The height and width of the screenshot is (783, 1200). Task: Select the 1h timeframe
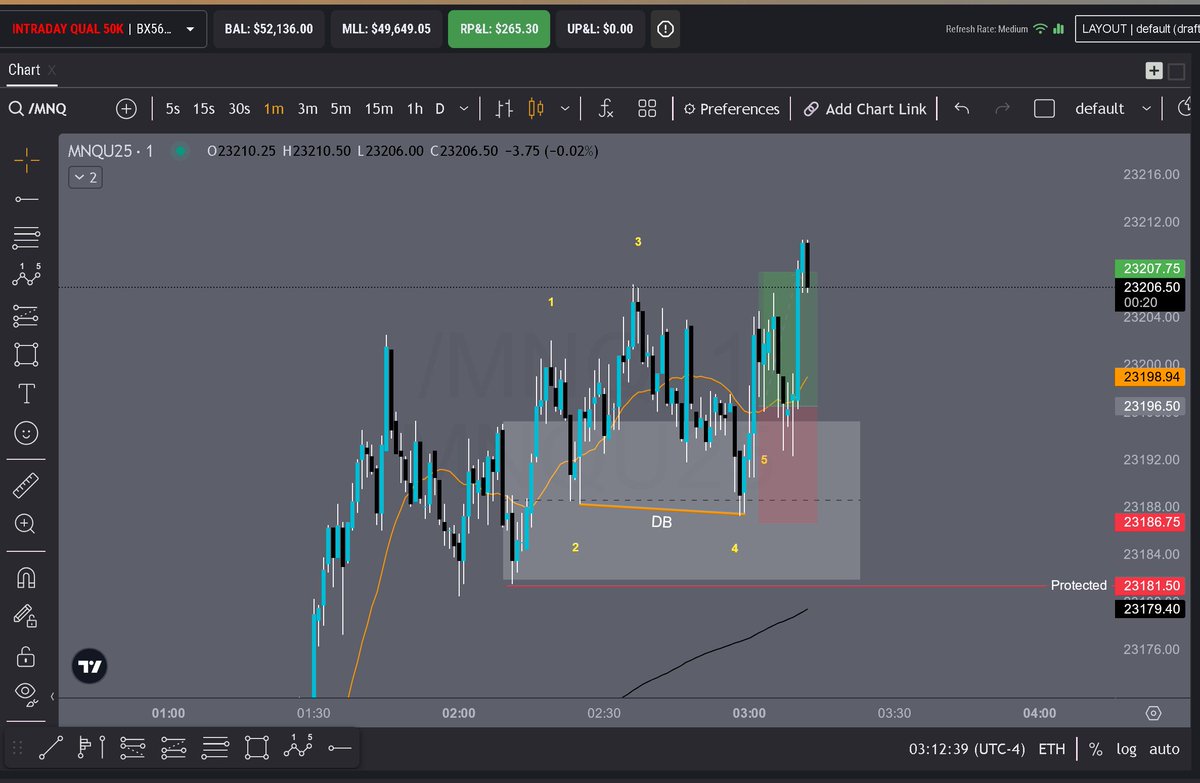pyautogui.click(x=415, y=108)
